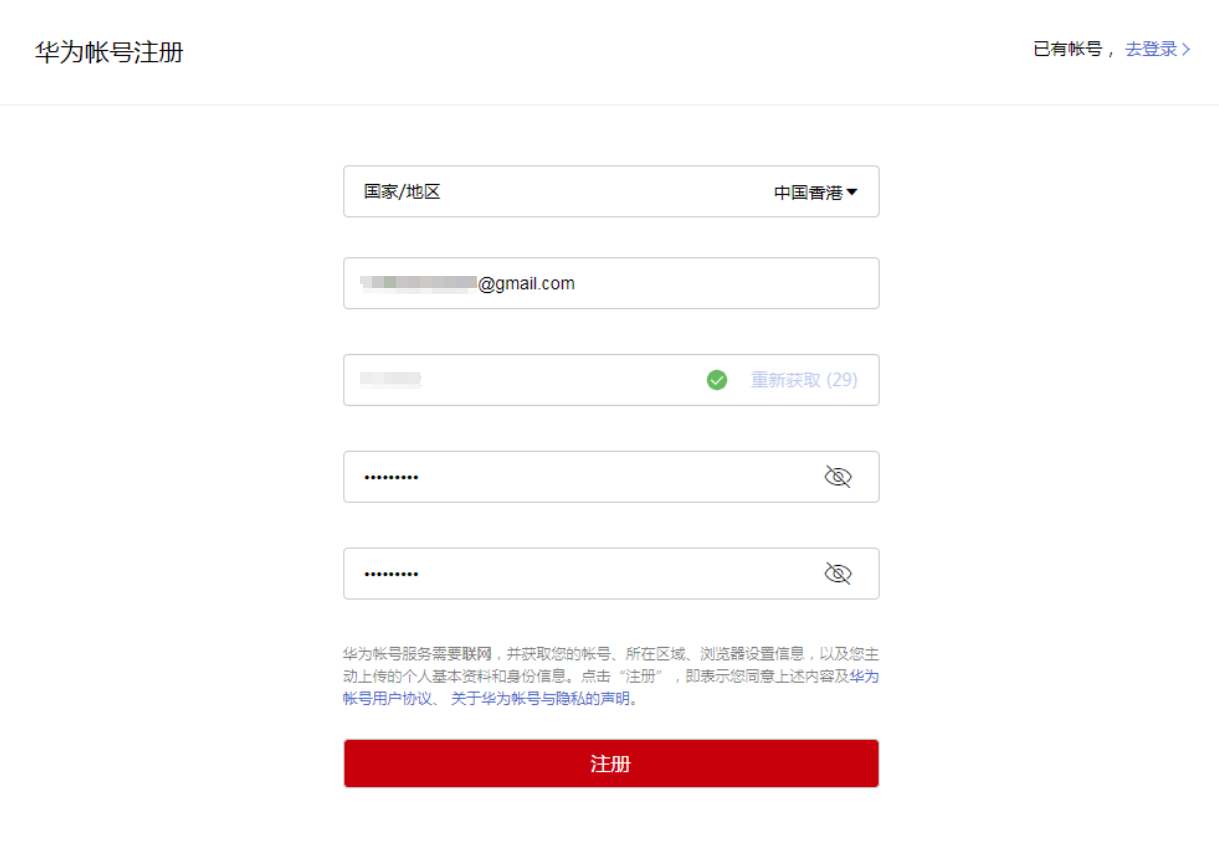Click the blurred email username portion
Screen dimensions: 1219x858
[x=419, y=283]
